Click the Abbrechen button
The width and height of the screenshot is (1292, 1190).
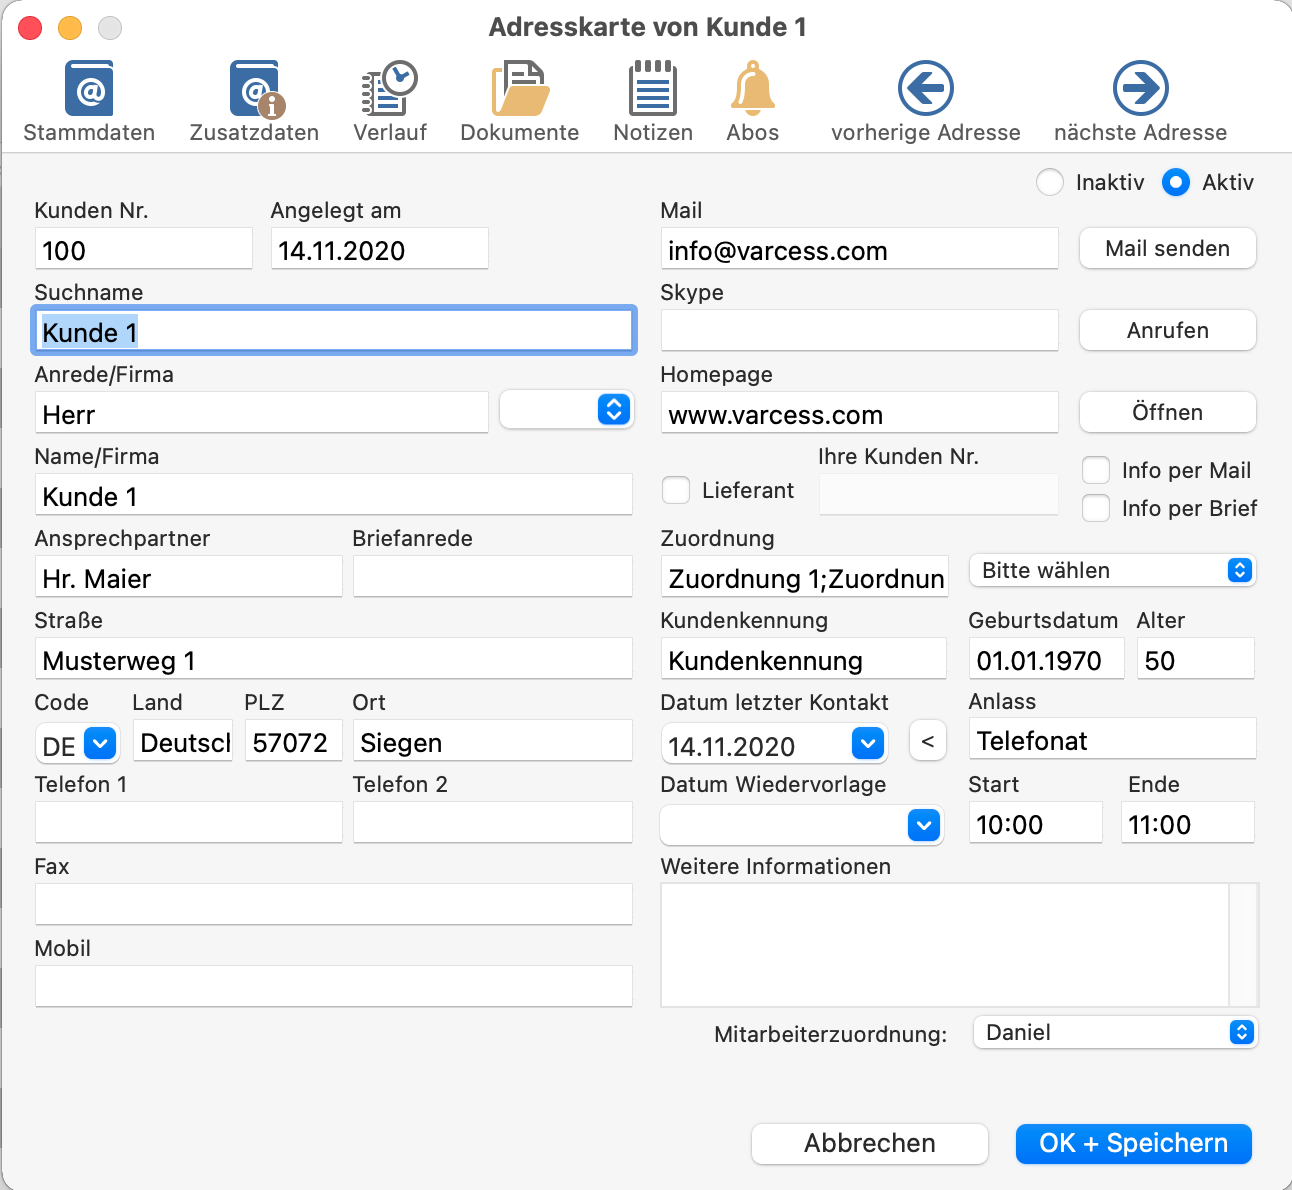(x=870, y=1143)
